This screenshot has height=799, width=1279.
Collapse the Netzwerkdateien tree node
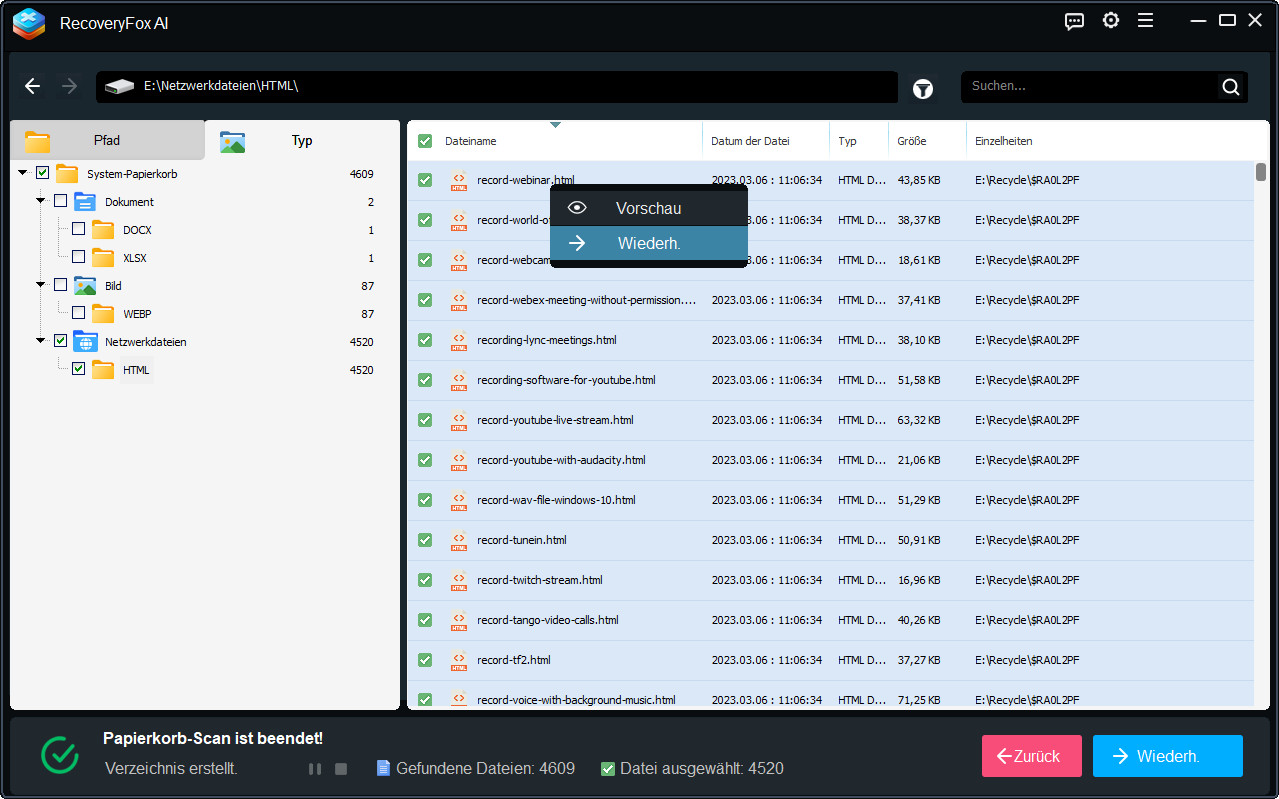tap(41, 341)
